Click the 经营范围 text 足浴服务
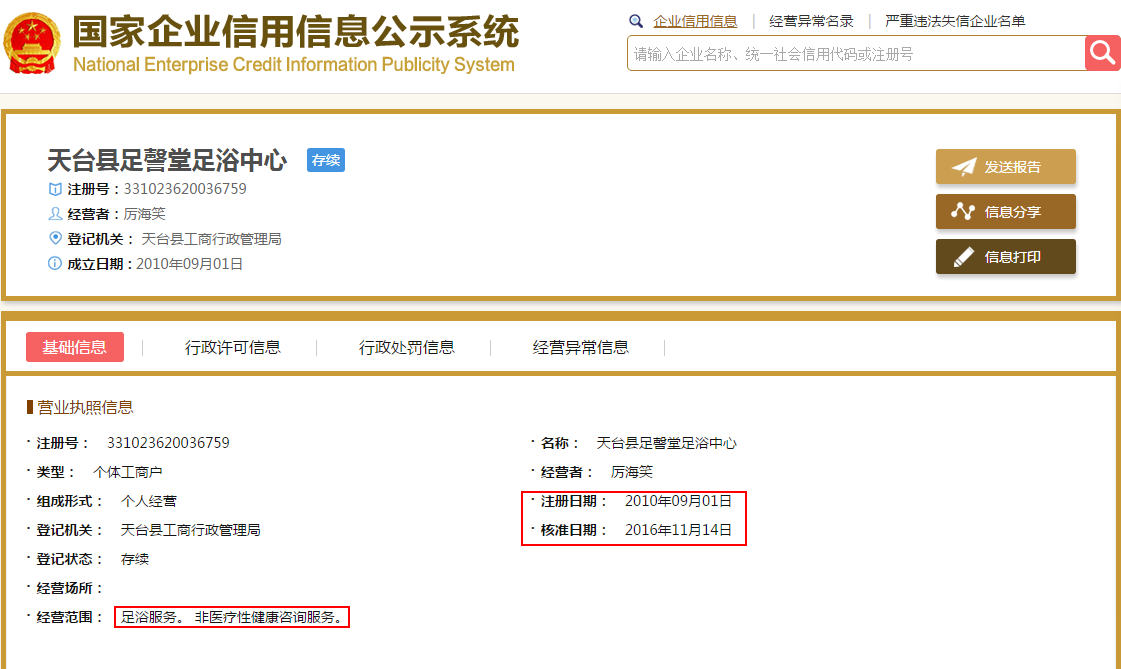This screenshot has height=669, width=1121. pos(152,617)
